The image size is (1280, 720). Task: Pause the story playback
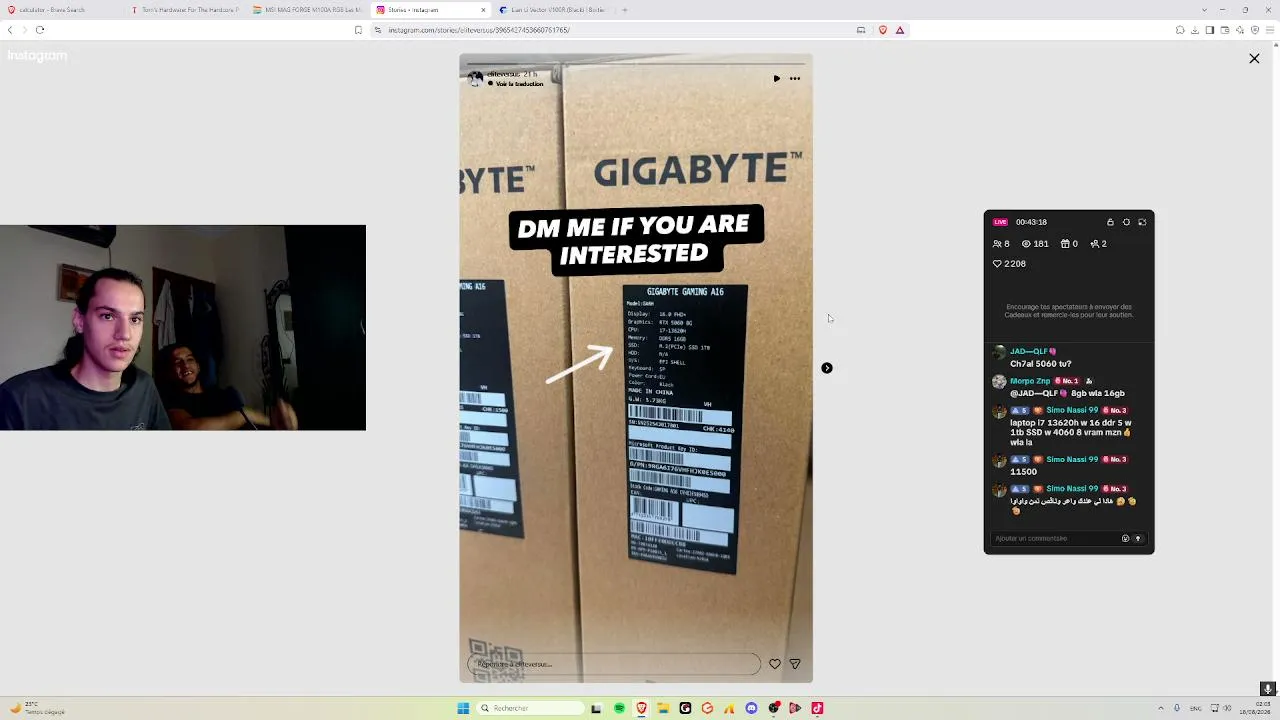[x=776, y=79]
